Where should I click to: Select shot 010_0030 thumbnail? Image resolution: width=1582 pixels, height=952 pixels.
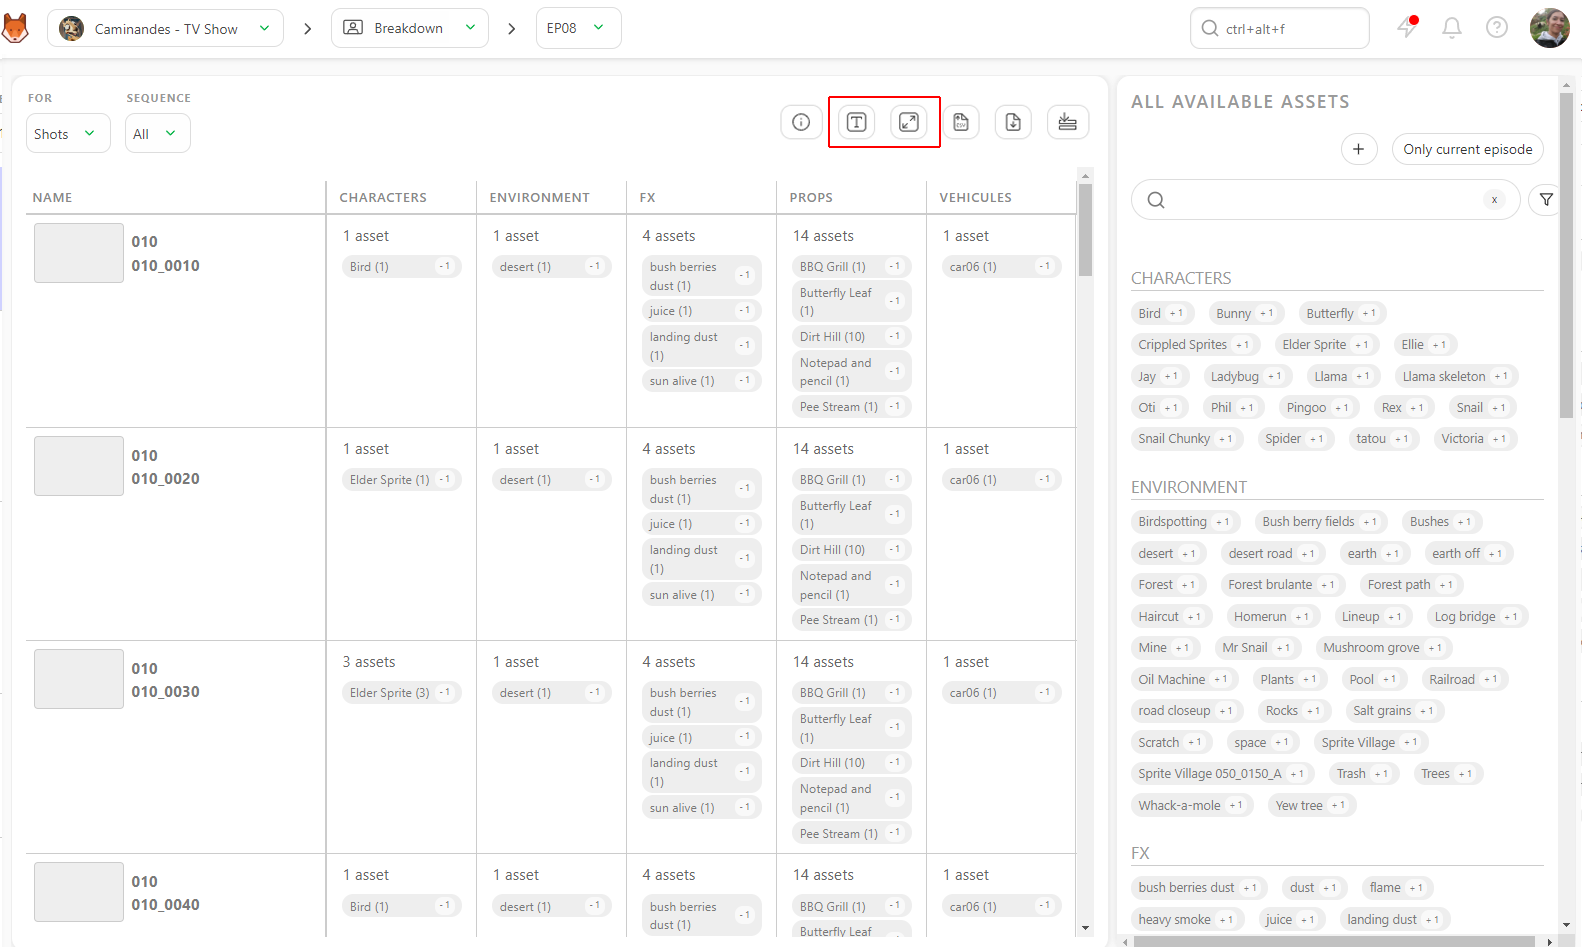coord(79,679)
